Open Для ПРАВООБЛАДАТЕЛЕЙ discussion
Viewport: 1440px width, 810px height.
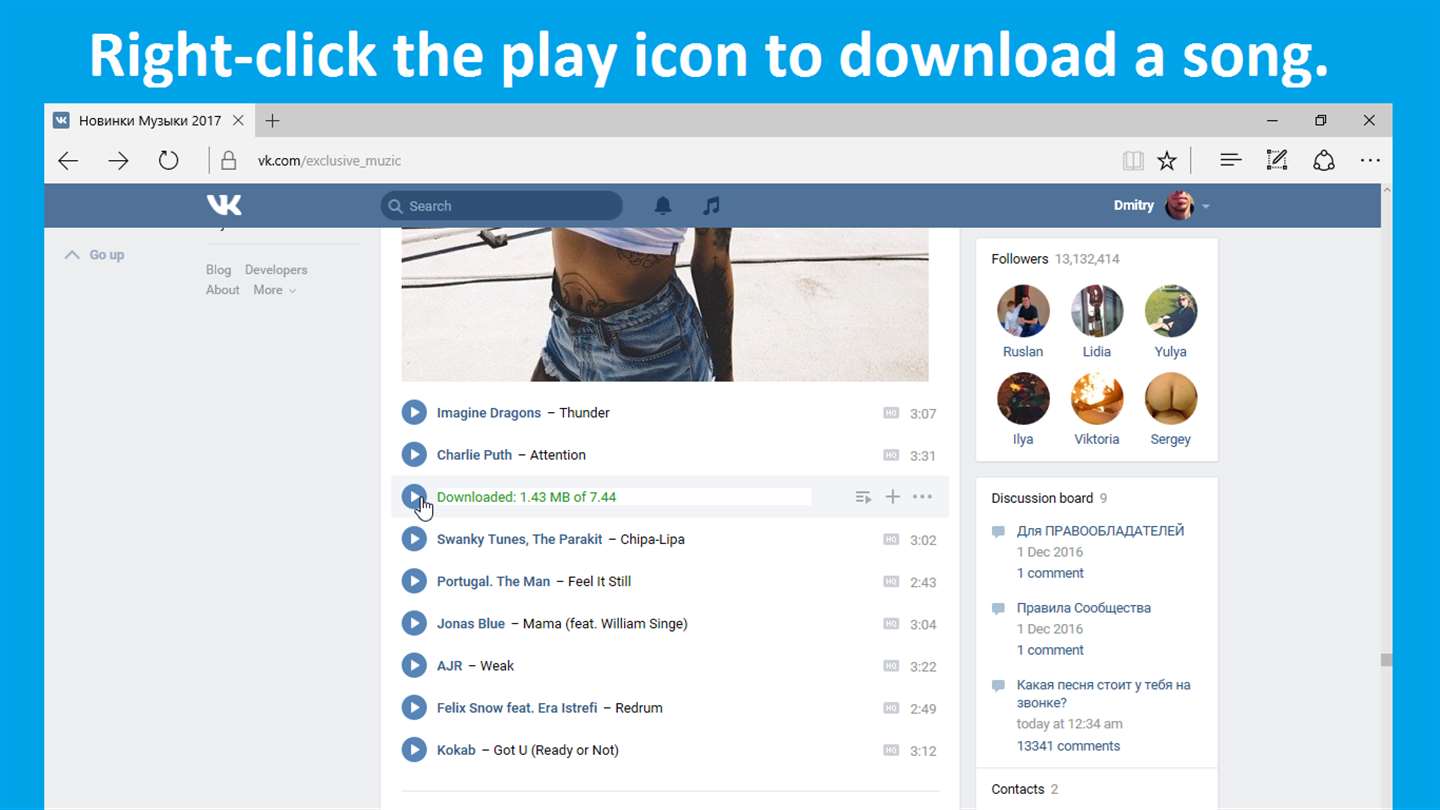pyautogui.click(x=1100, y=531)
